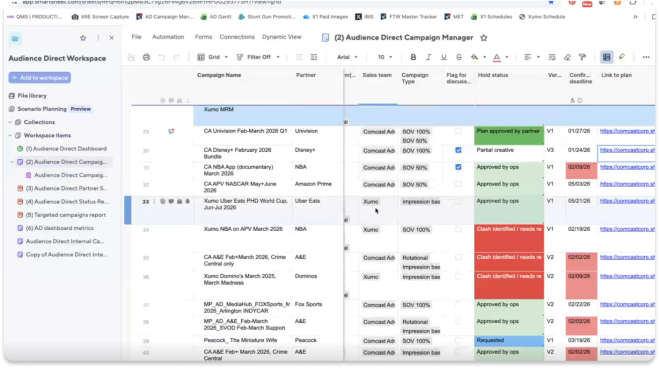Open File library in the sidebar
This screenshot has width=660, height=368.
pos(28,96)
